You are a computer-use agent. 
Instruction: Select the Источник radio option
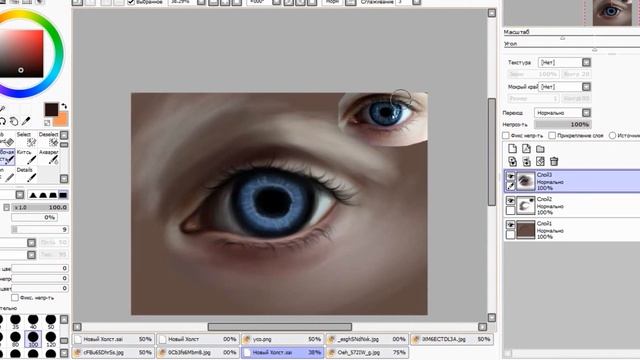point(612,135)
